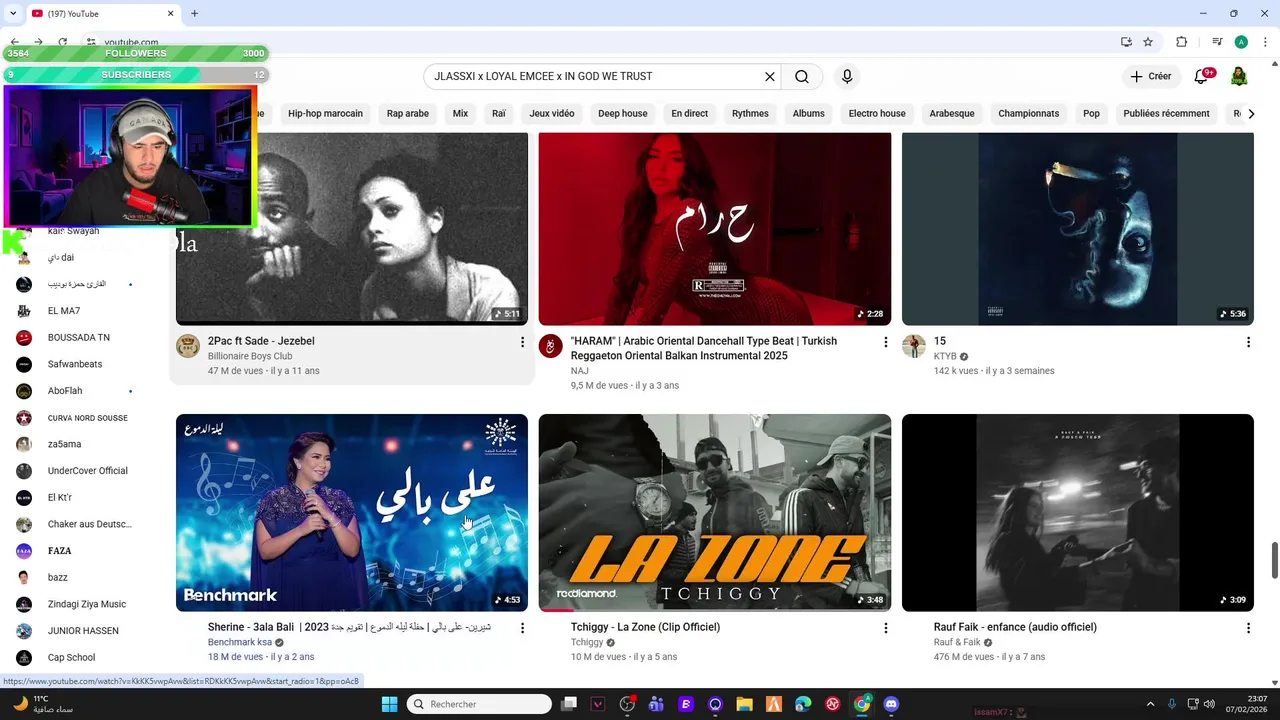Open the Rauf & Faik channel link
Screen dimensions: 1280x720
tap(957, 642)
